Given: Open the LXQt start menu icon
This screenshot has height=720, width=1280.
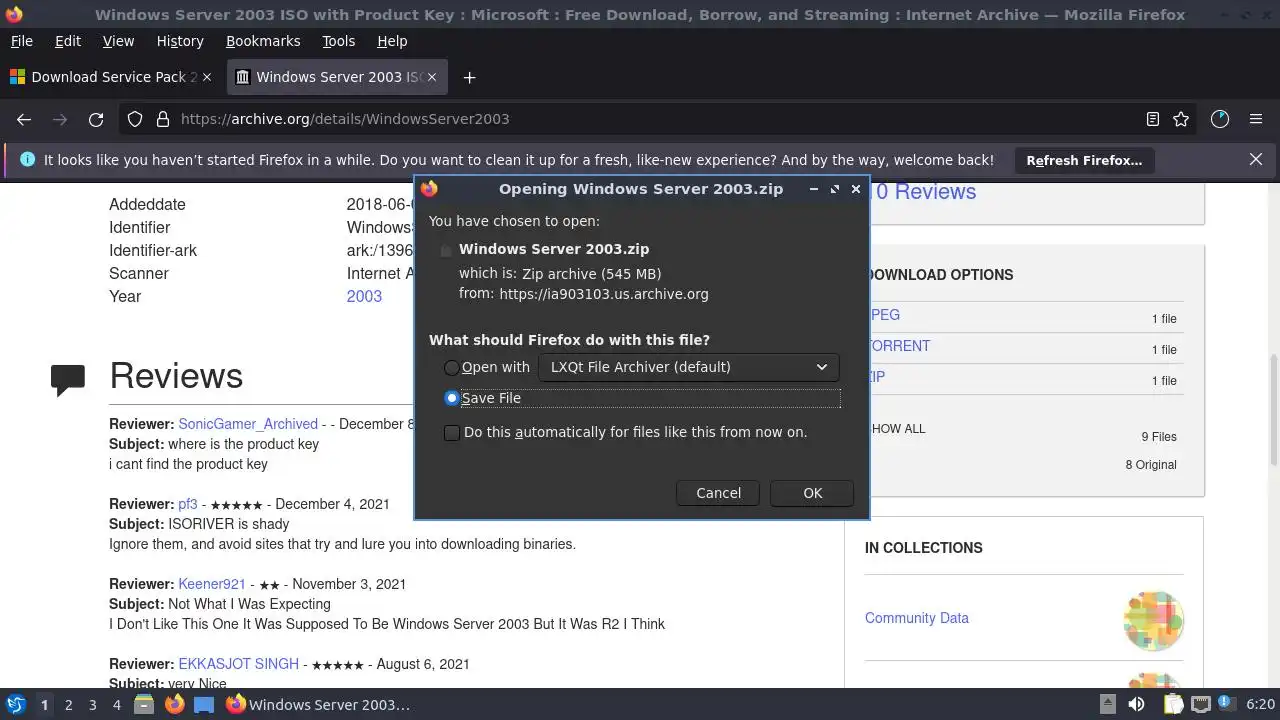Looking at the screenshot, I should (16, 704).
